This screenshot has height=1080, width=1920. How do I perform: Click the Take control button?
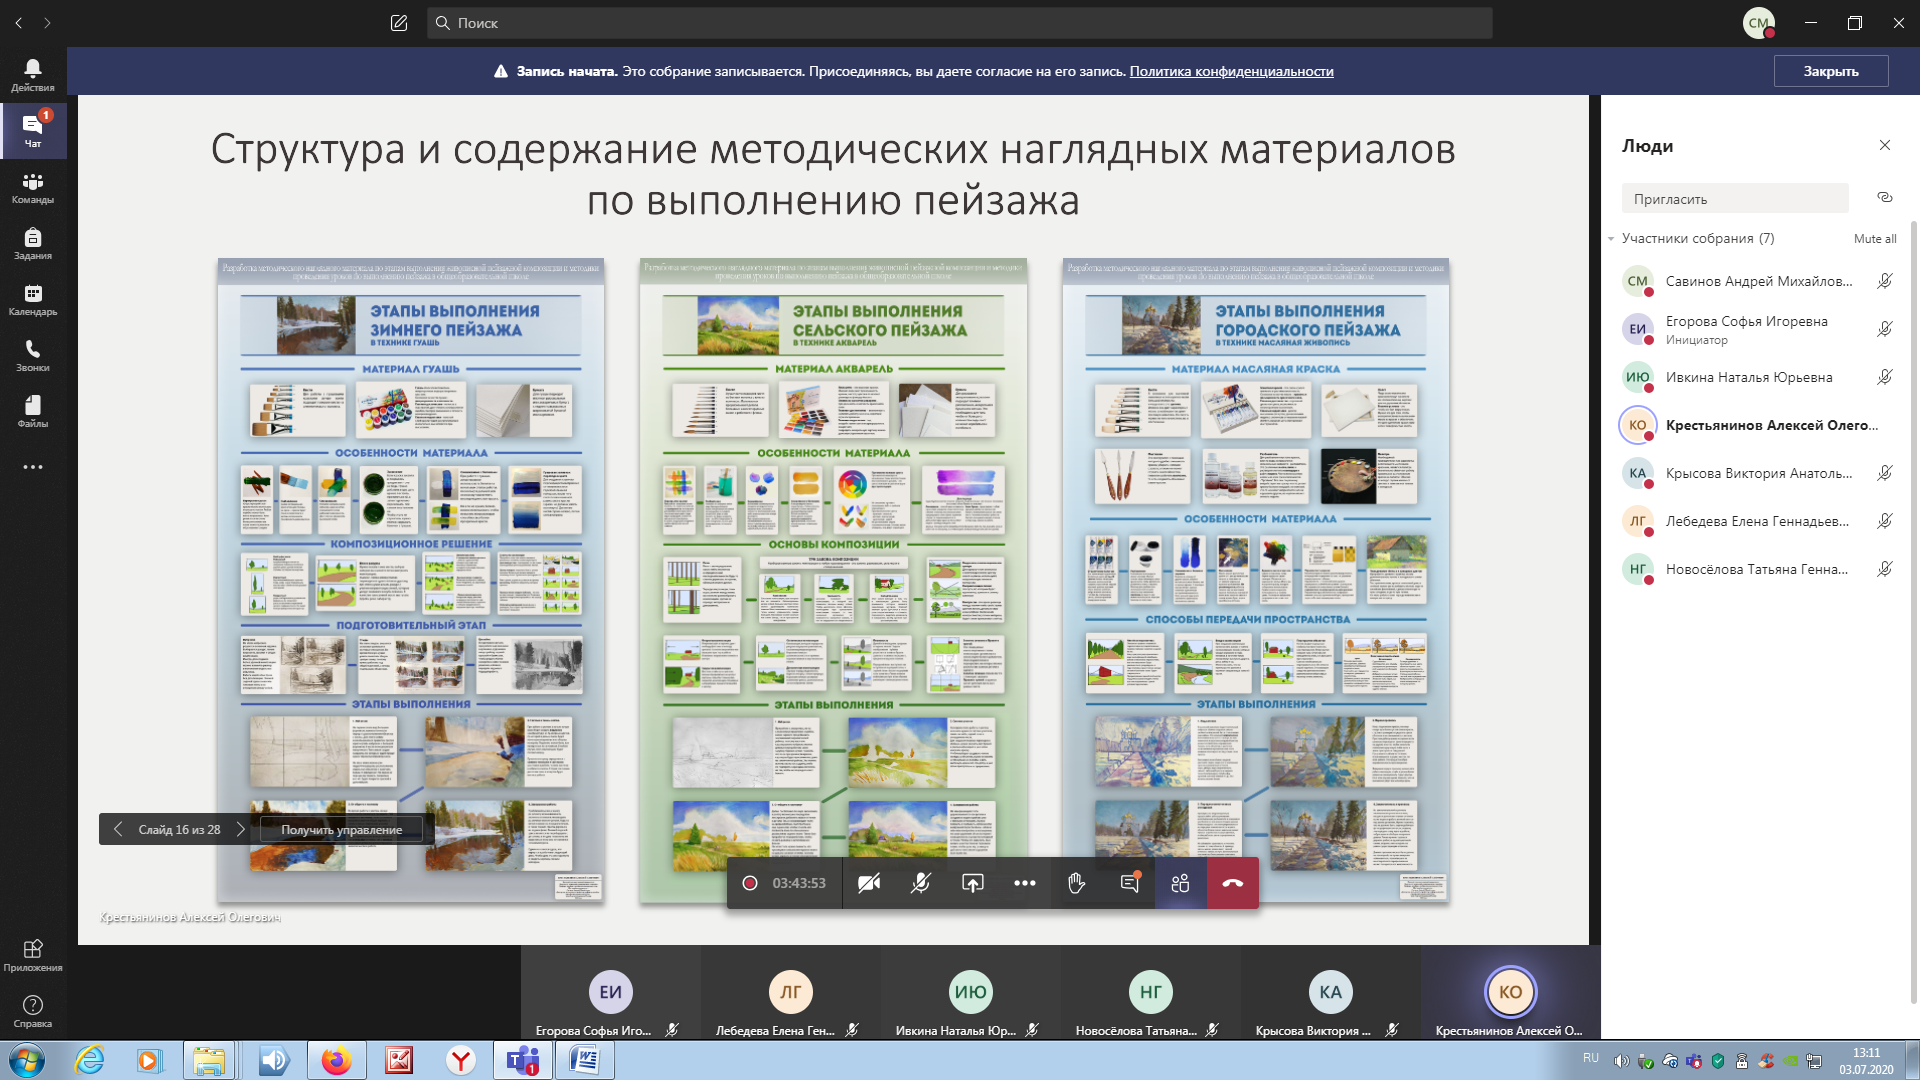pos(341,830)
